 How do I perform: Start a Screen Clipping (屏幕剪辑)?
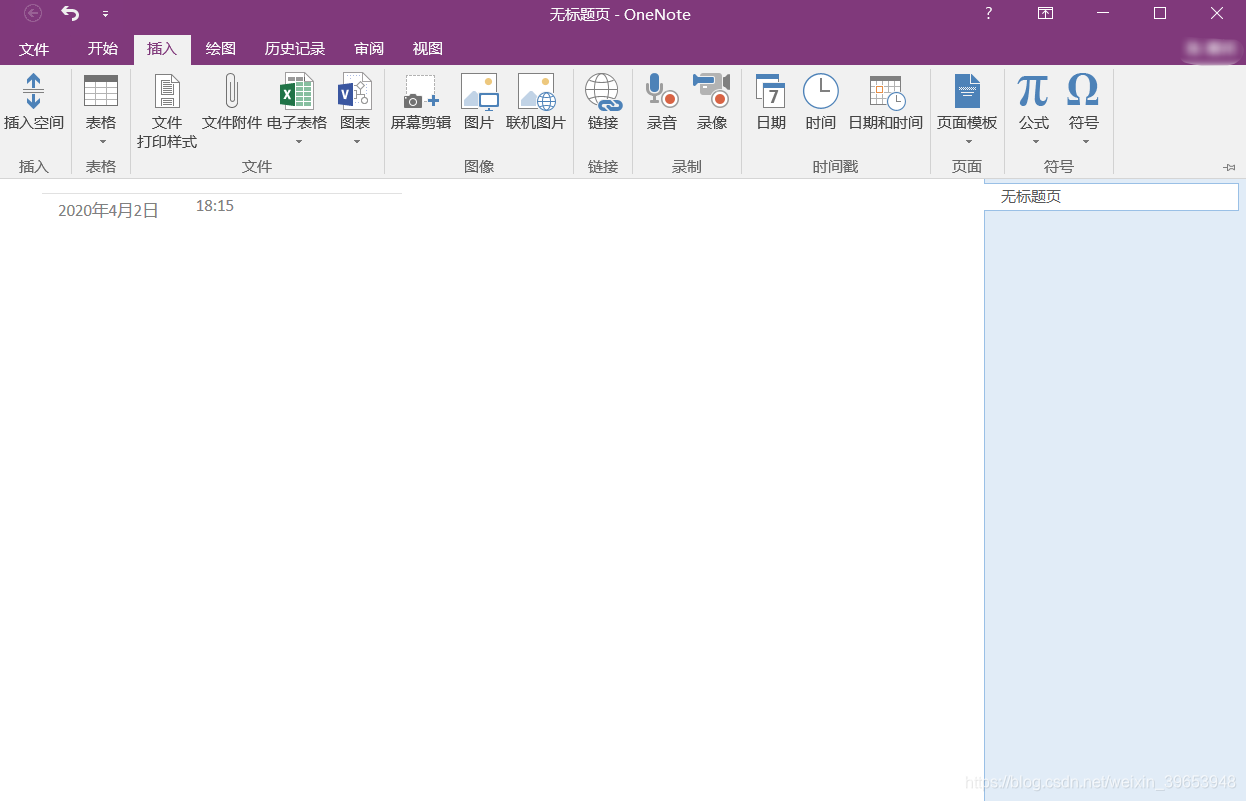click(x=421, y=92)
